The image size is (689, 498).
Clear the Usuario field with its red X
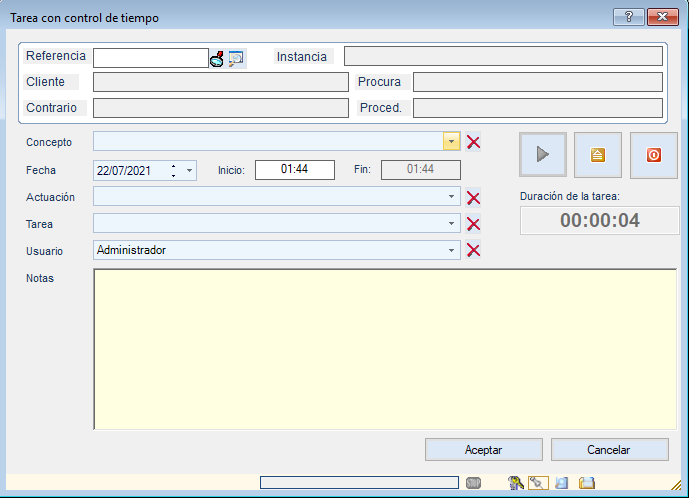click(x=474, y=250)
